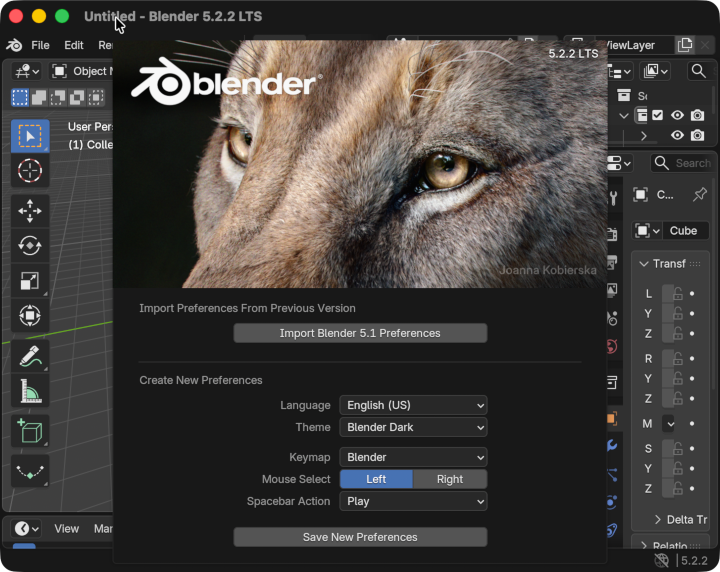
Task: Set selection mode to new selection
Action: pos(20,97)
